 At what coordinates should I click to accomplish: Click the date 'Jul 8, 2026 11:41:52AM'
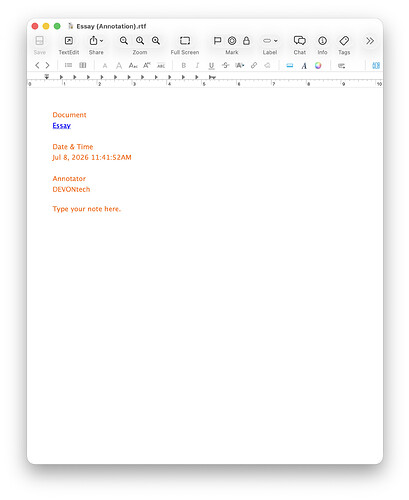coord(92,157)
